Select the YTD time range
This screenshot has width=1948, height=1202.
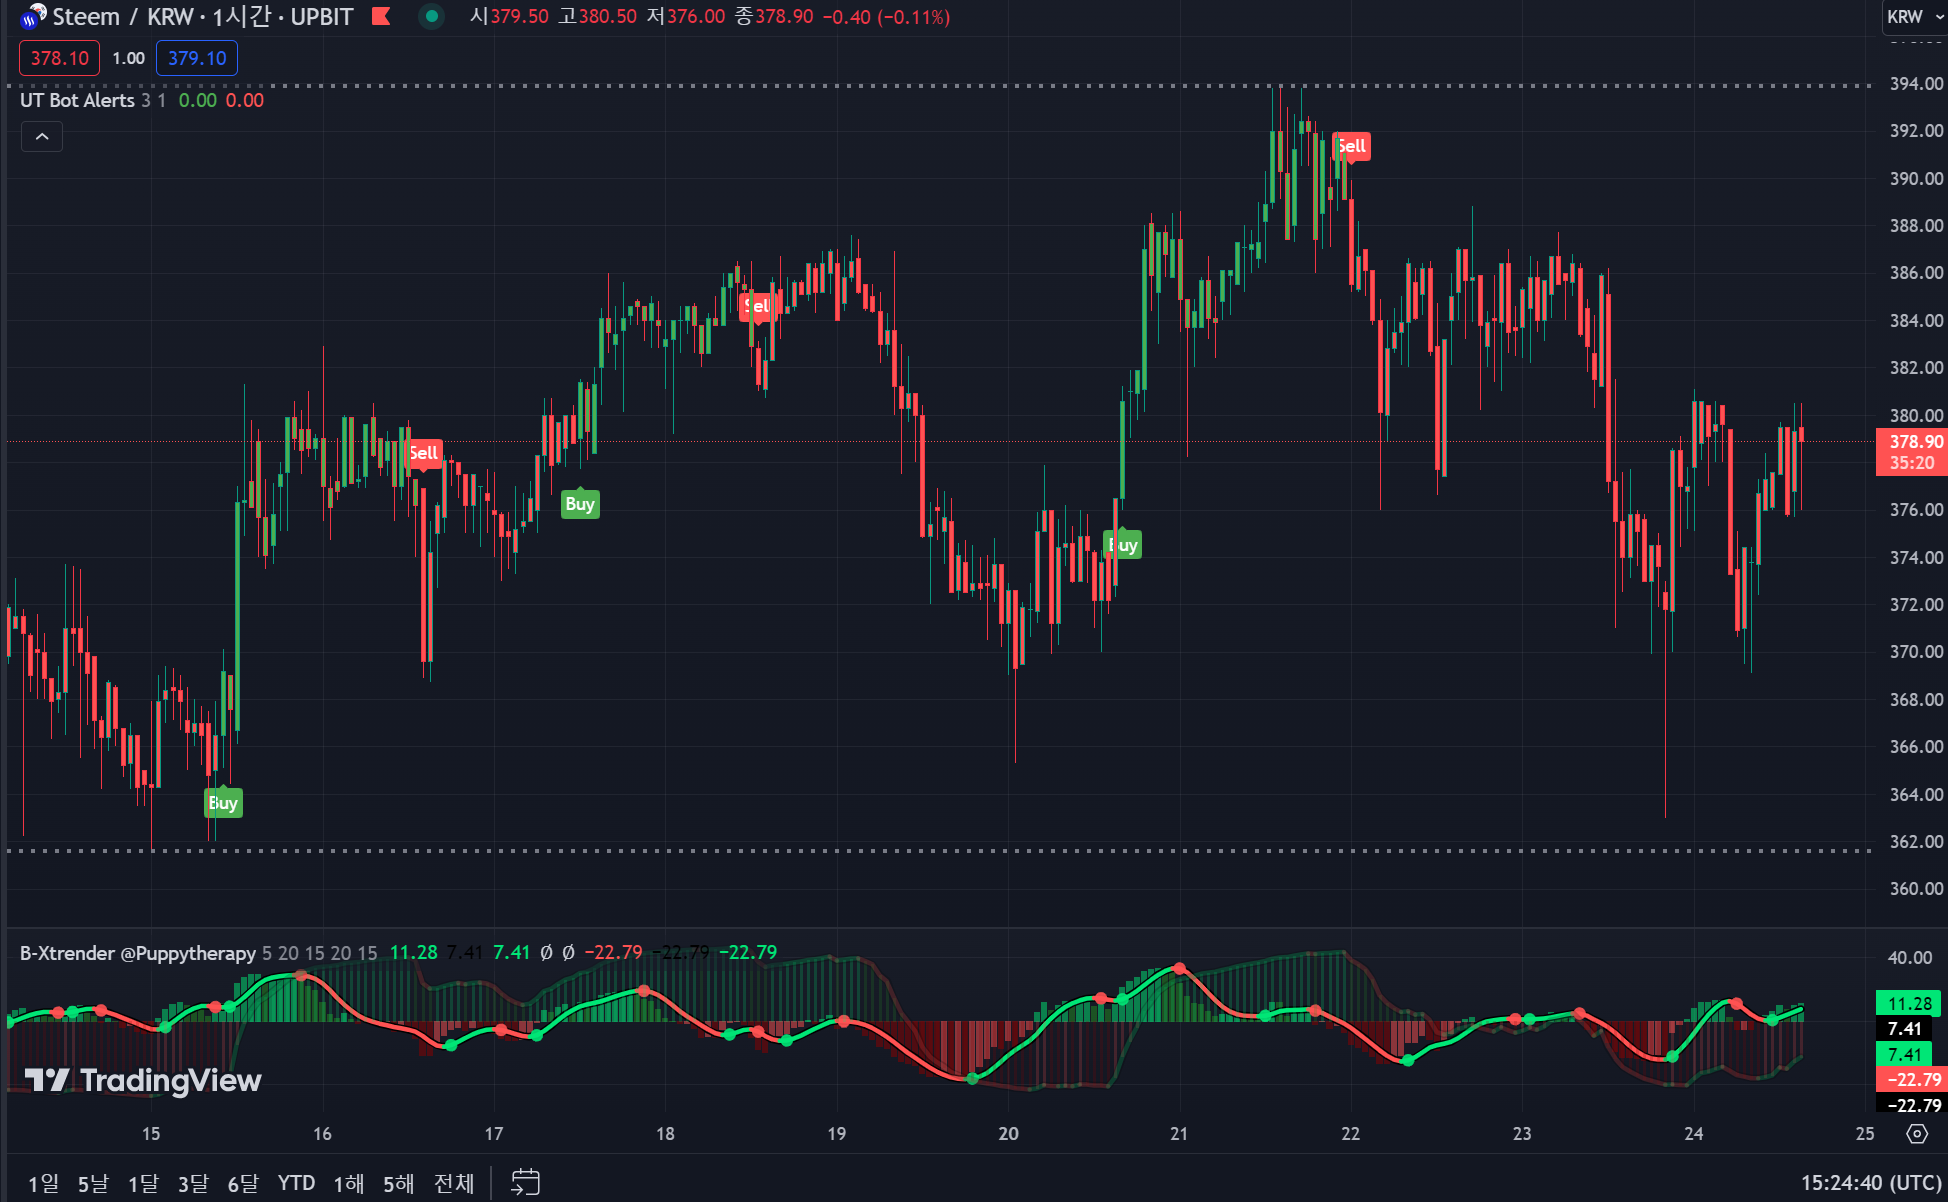click(296, 1183)
